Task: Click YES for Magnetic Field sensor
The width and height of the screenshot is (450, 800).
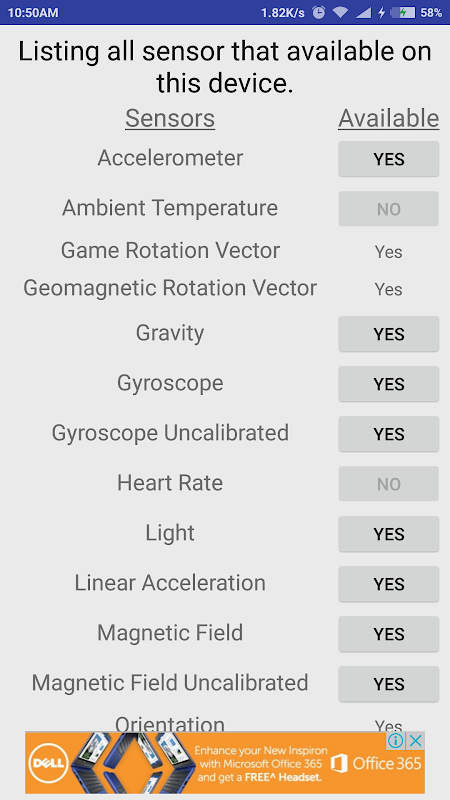Action: (388, 634)
